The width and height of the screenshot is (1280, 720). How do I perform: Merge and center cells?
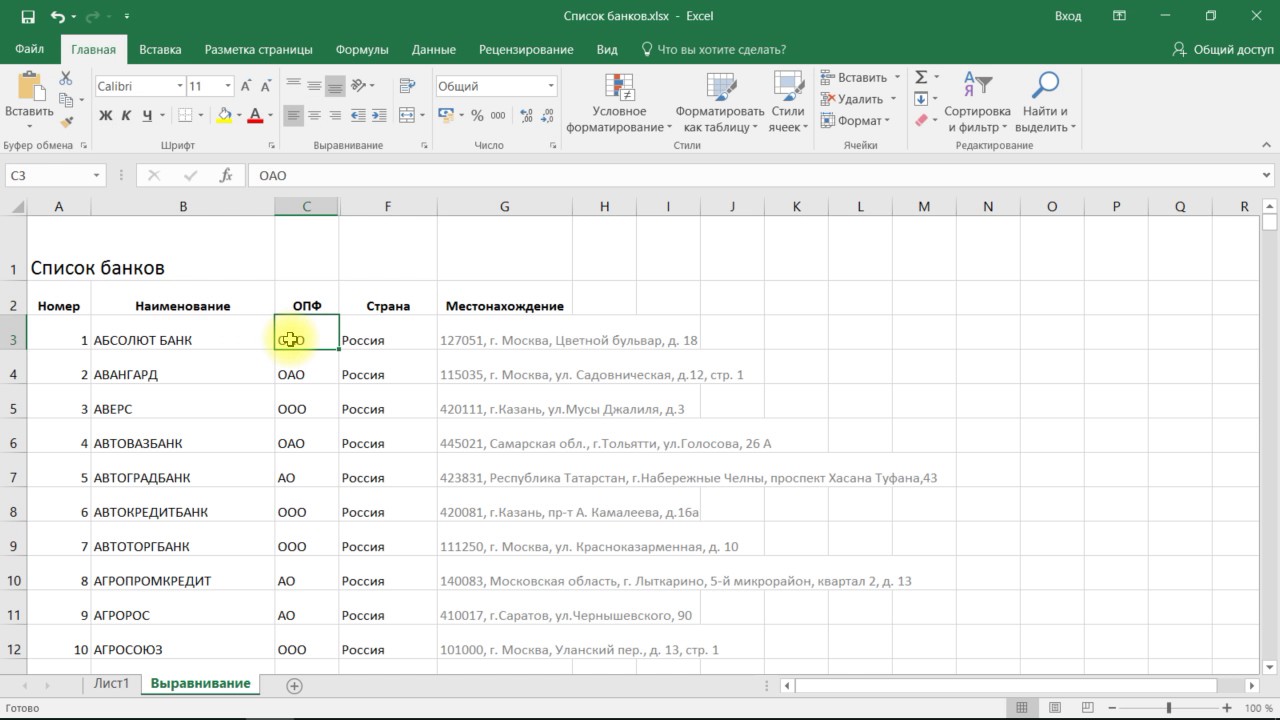tap(406, 116)
